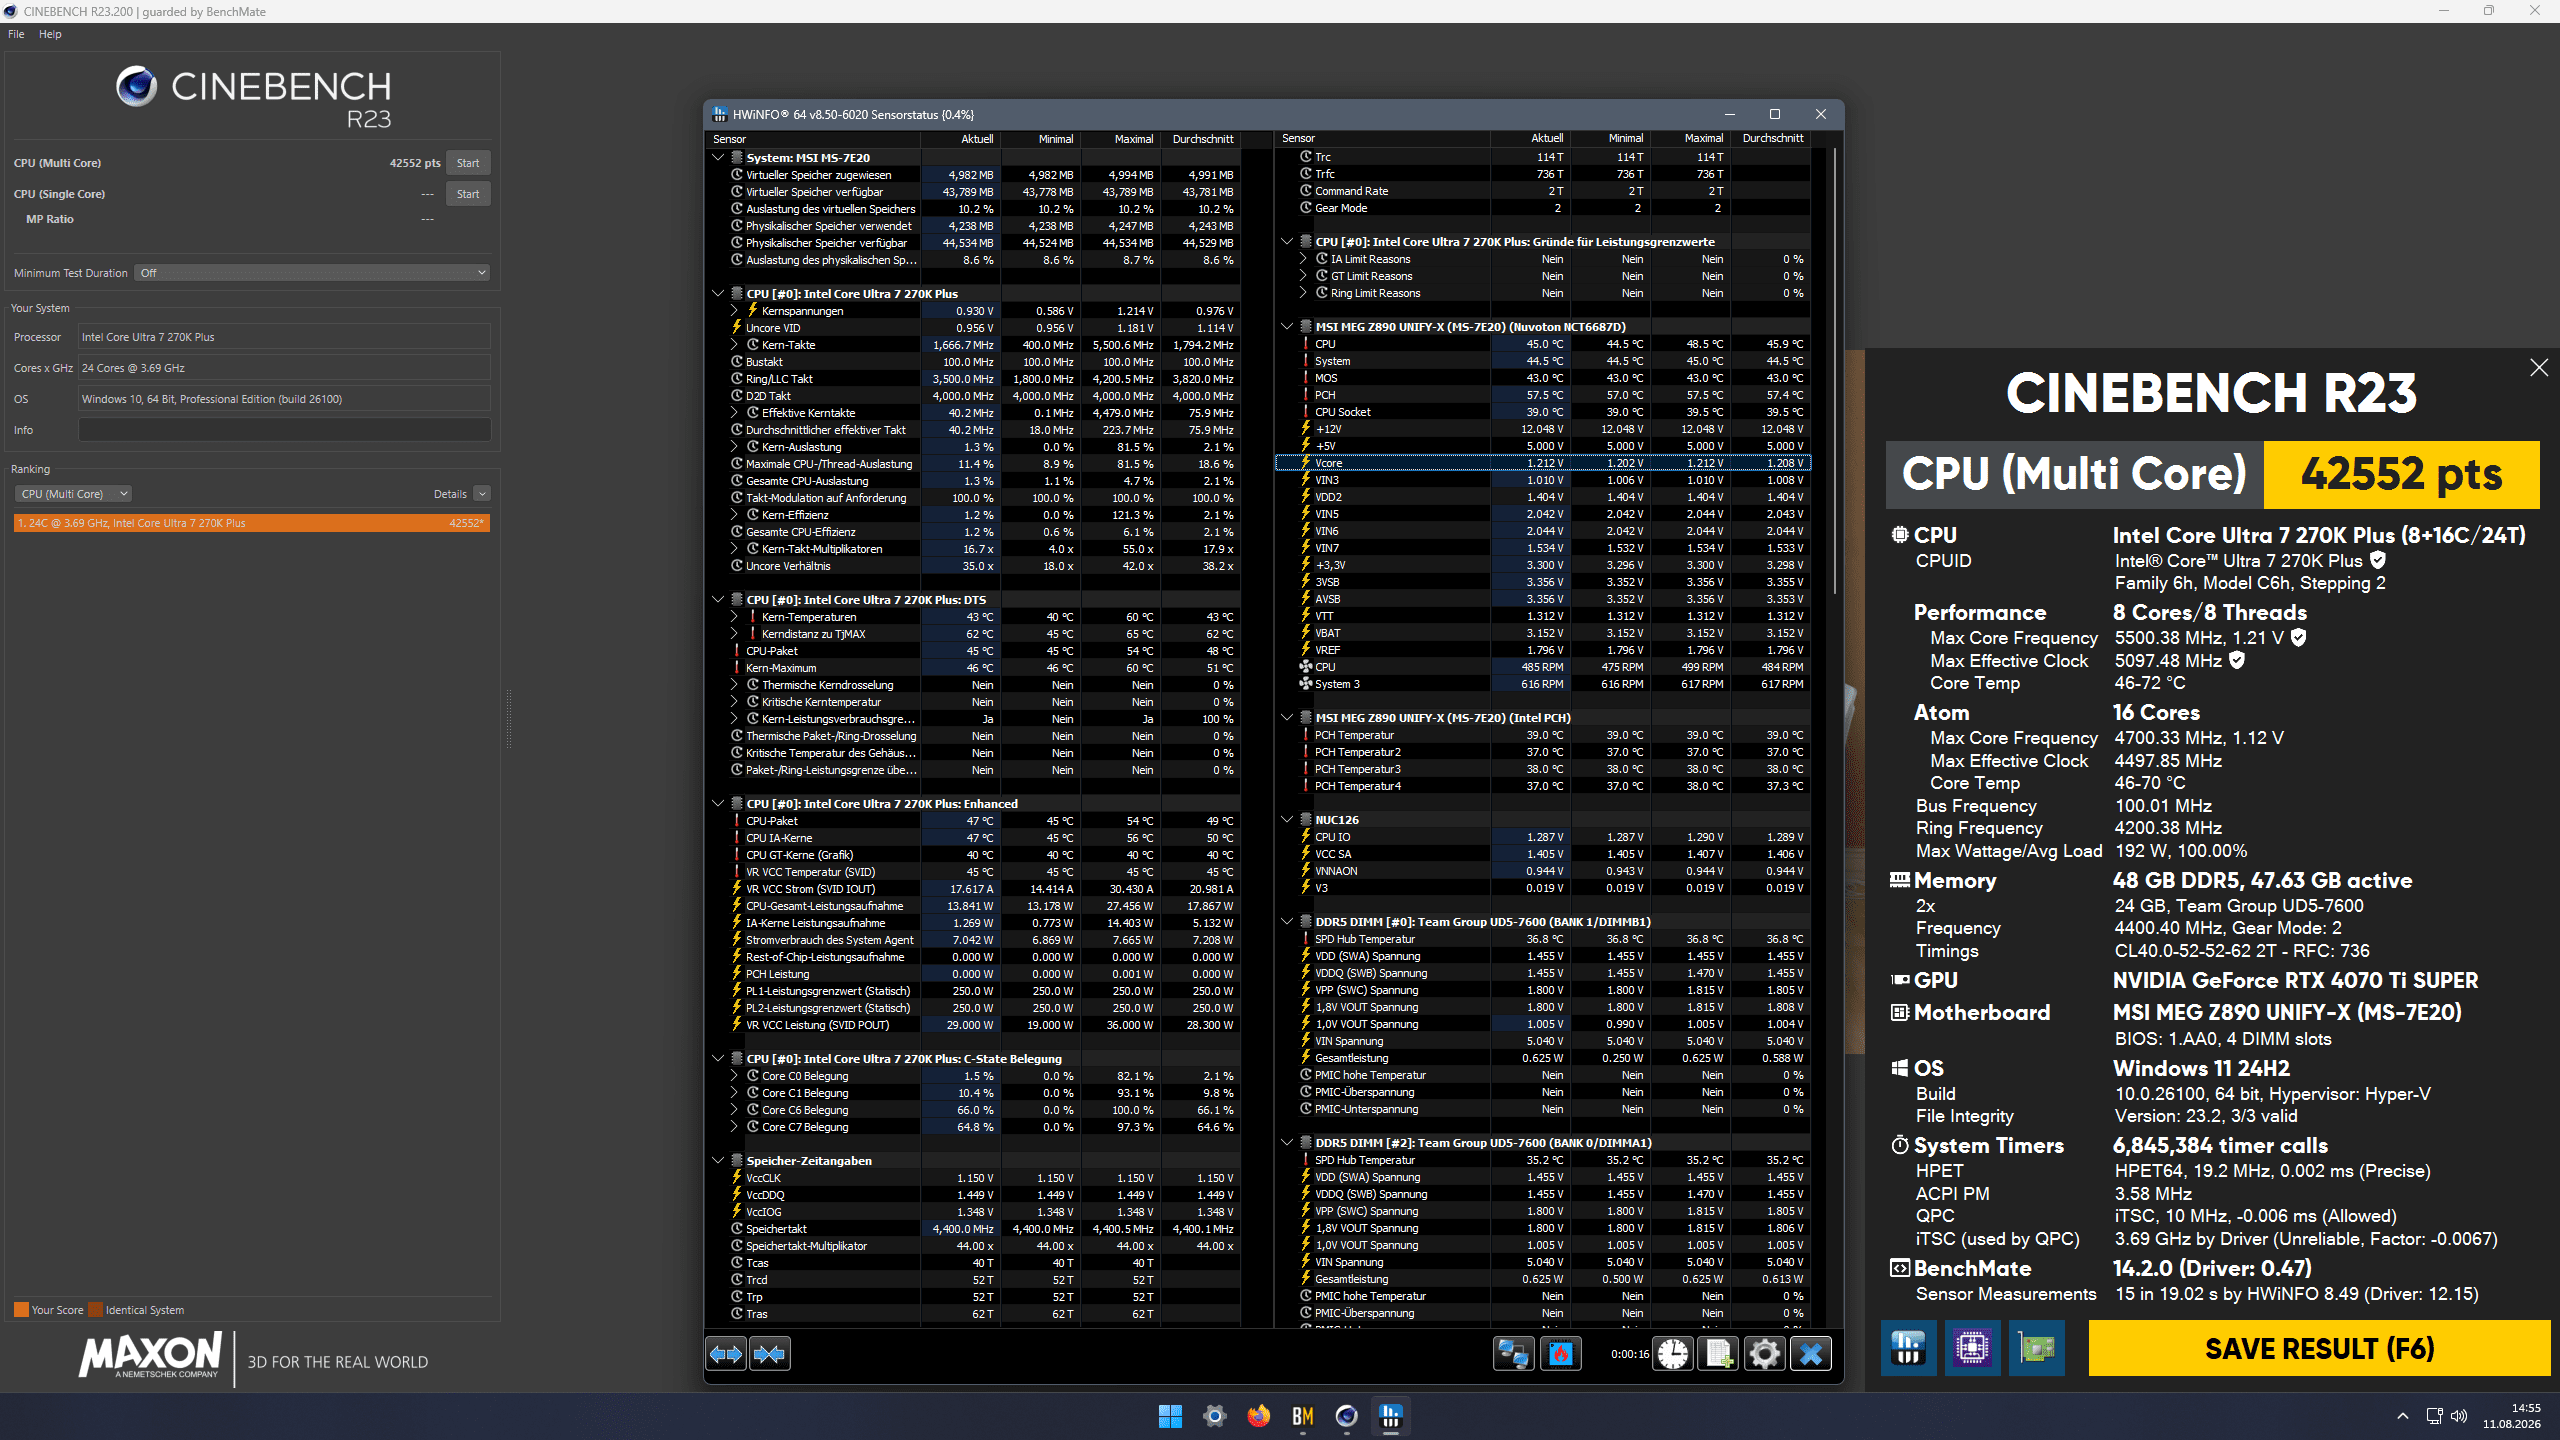
Task: Launch GPU-Z graphics card icon in BenchMate
Action: pos(2037,1348)
